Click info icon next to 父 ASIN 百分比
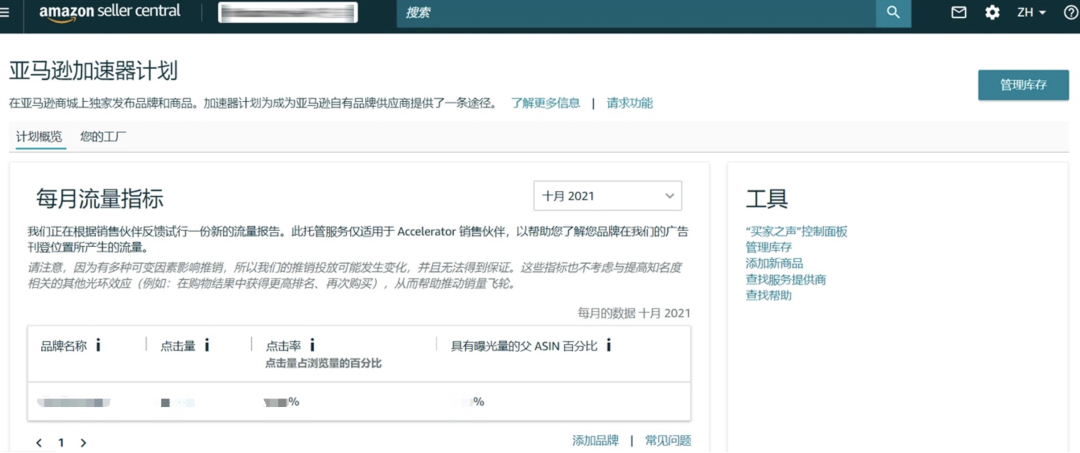This screenshot has height=453, width=1080. [609, 345]
